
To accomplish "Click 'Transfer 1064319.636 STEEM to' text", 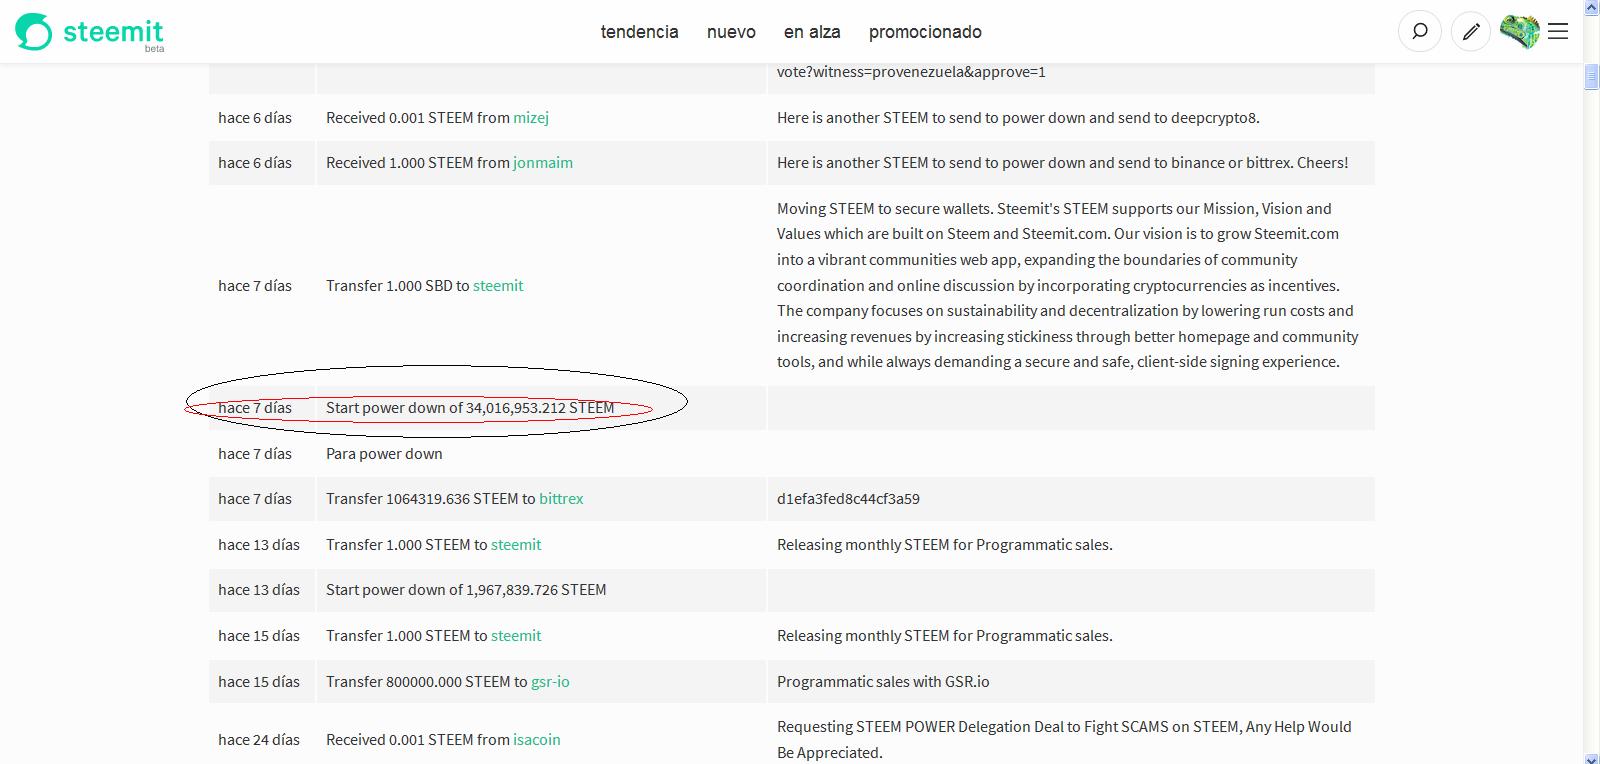I will (x=430, y=499).
